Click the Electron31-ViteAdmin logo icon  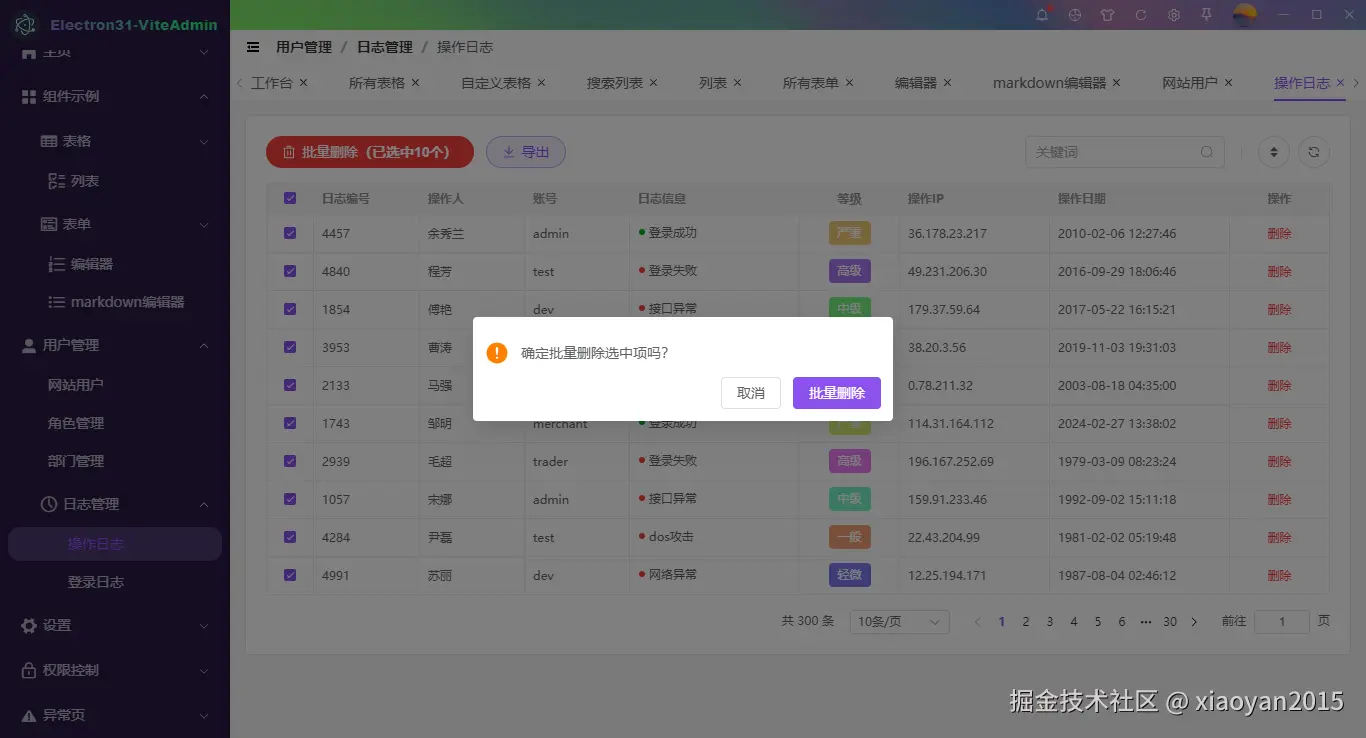coord(25,24)
